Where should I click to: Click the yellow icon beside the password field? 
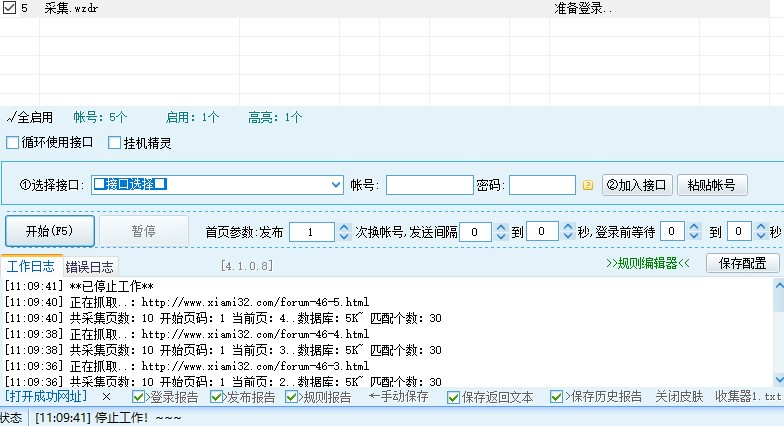(x=588, y=185)
